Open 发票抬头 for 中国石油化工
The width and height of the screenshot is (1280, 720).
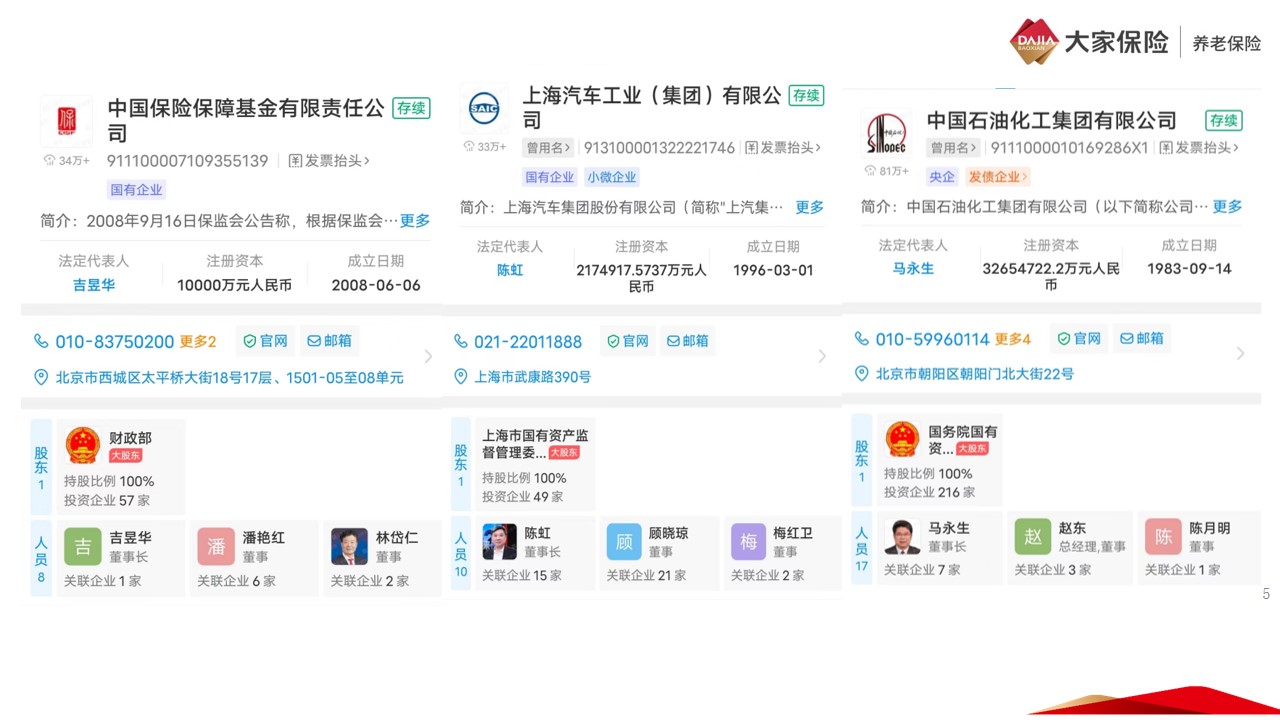1199,147
